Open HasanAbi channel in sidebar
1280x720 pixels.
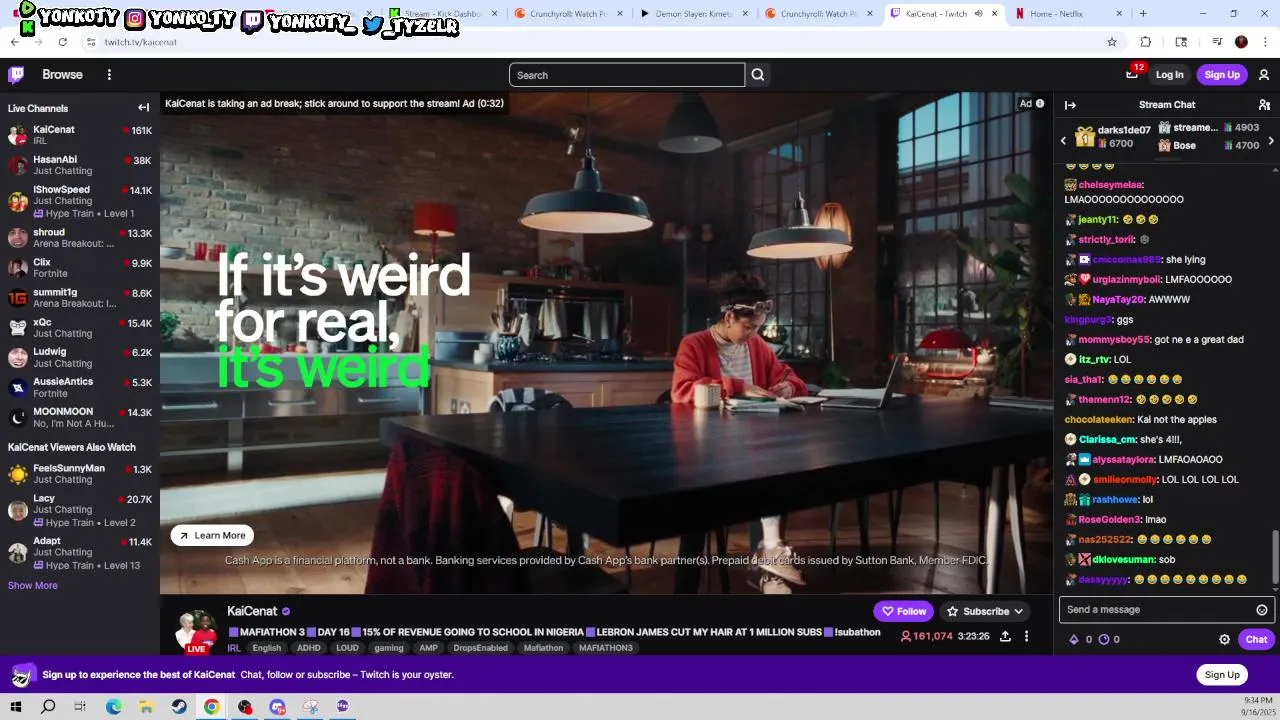(80, 165)
